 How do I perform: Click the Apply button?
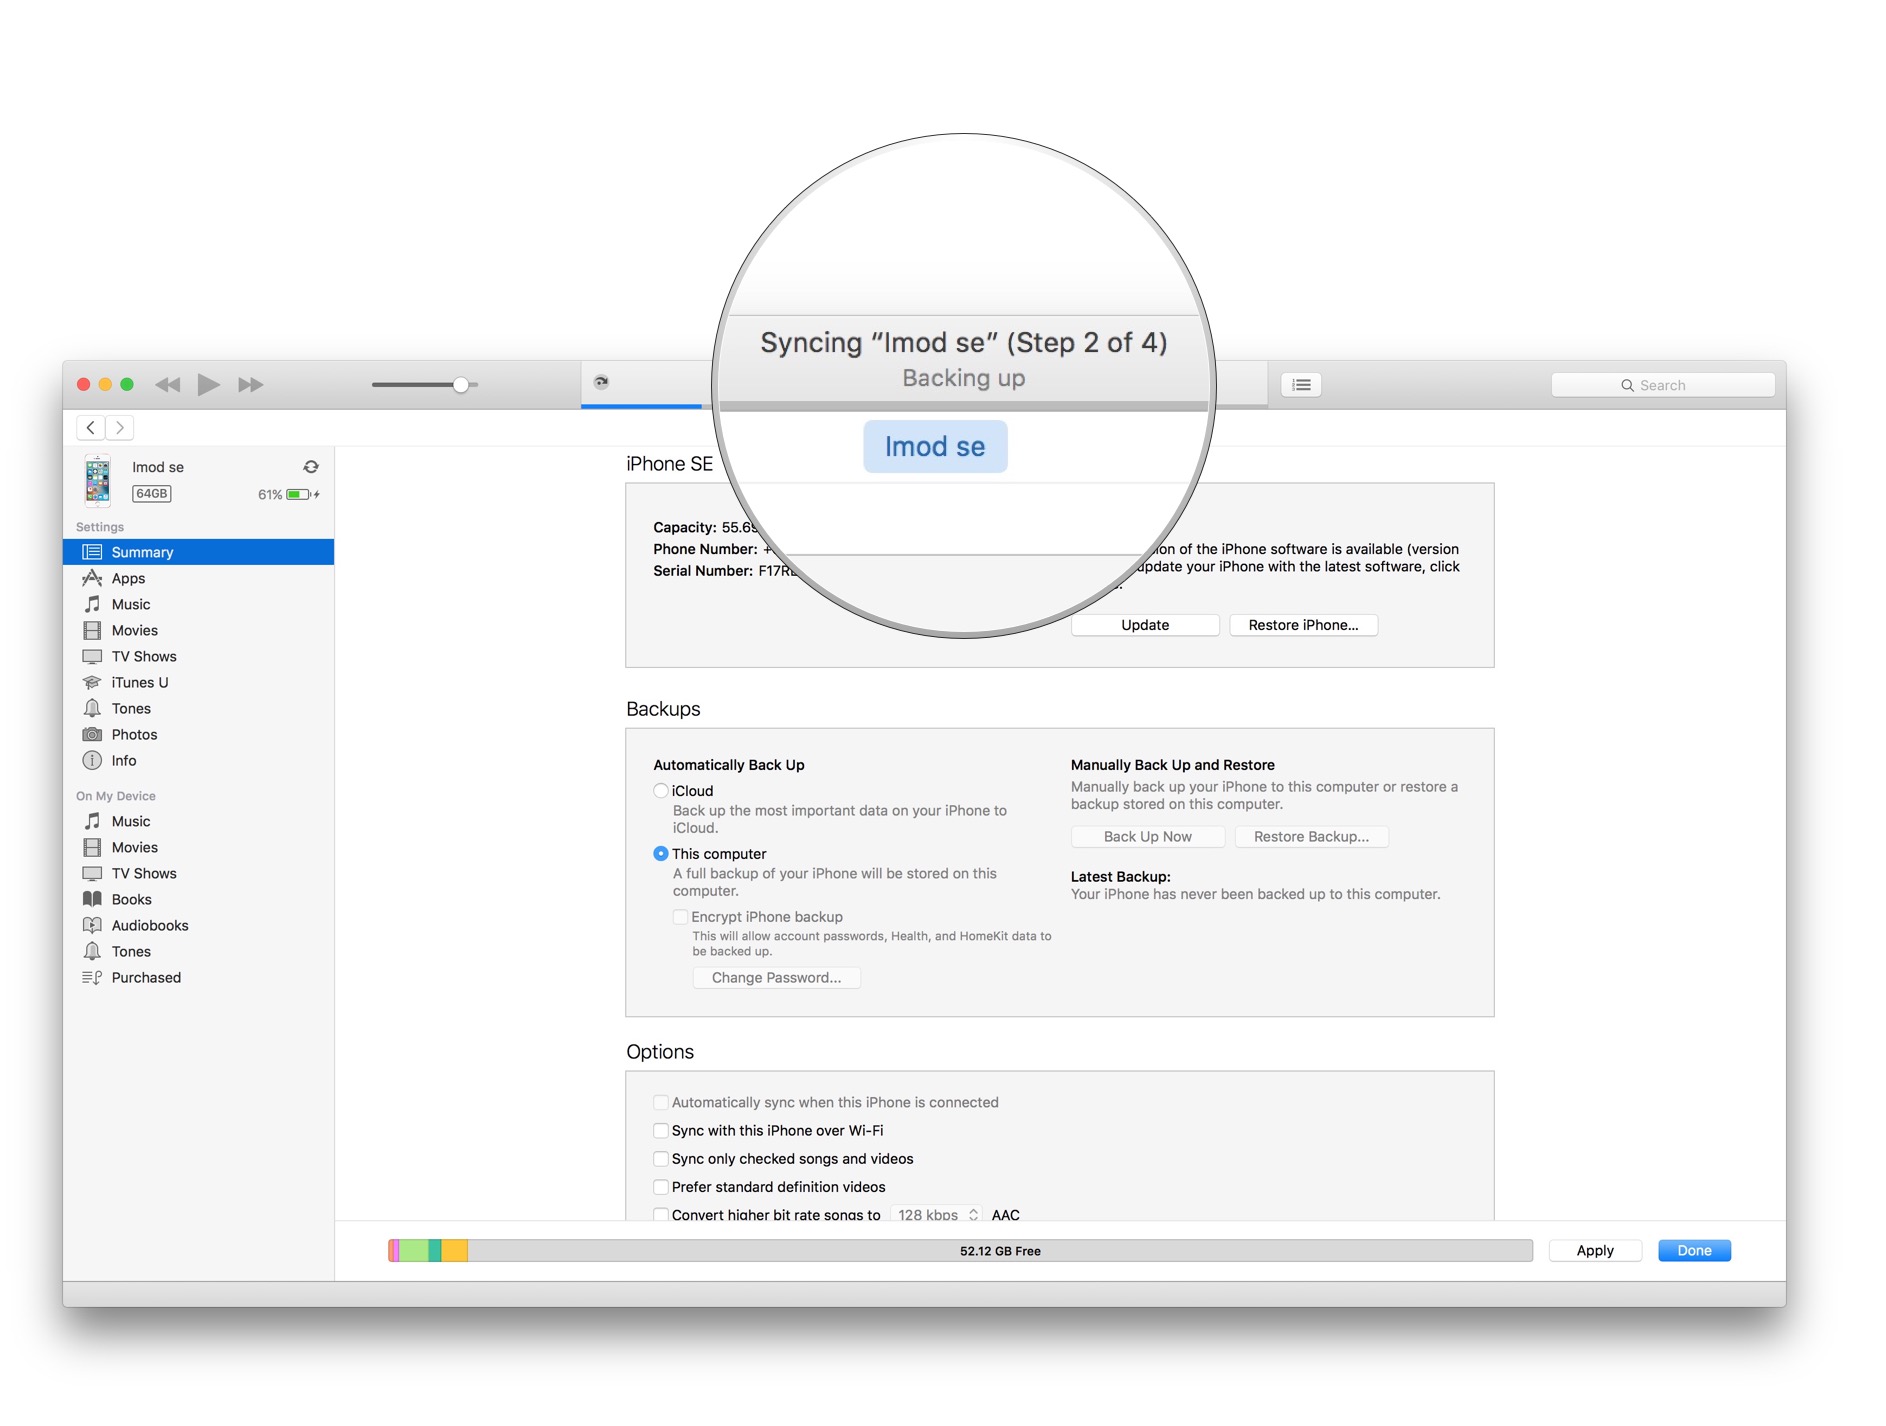[1595, 1251]
